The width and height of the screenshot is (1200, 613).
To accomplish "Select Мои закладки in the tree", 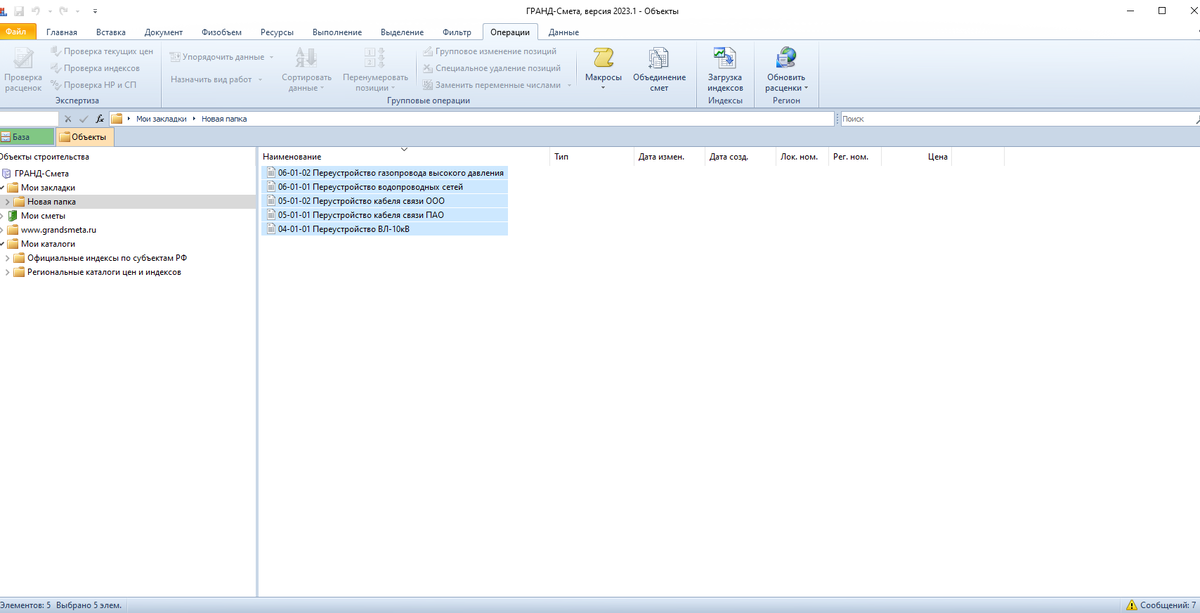I will click(x=48, y=187).
